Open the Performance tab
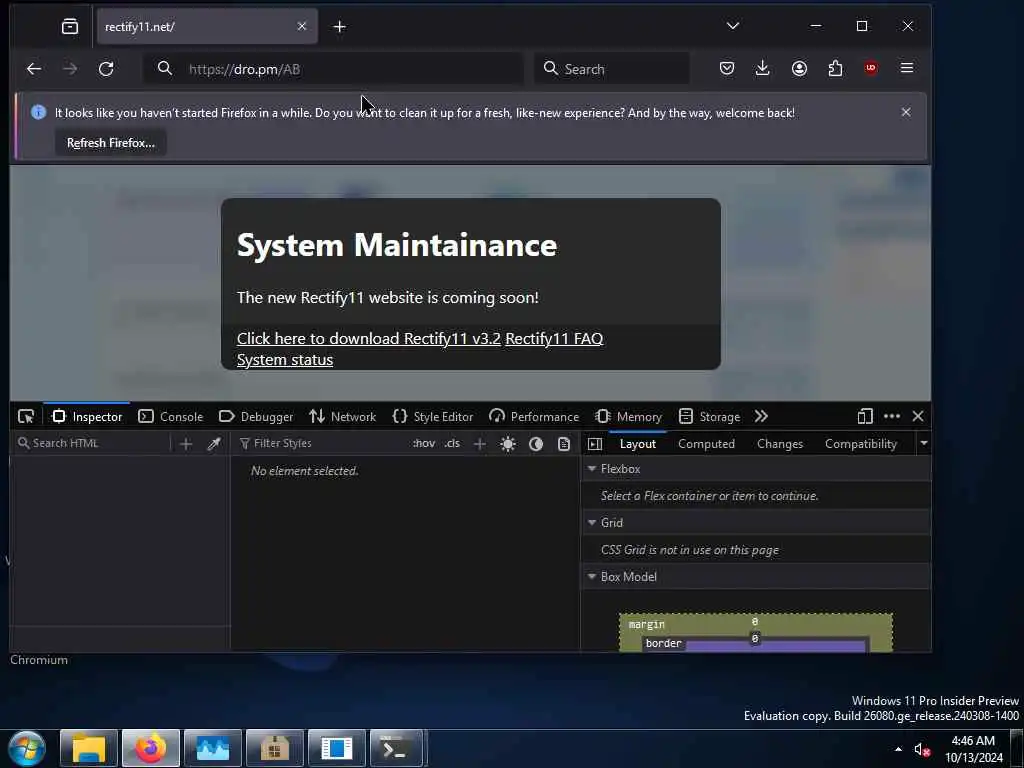The height and width of the screenshot is (768, 1024). click(534, 417)
